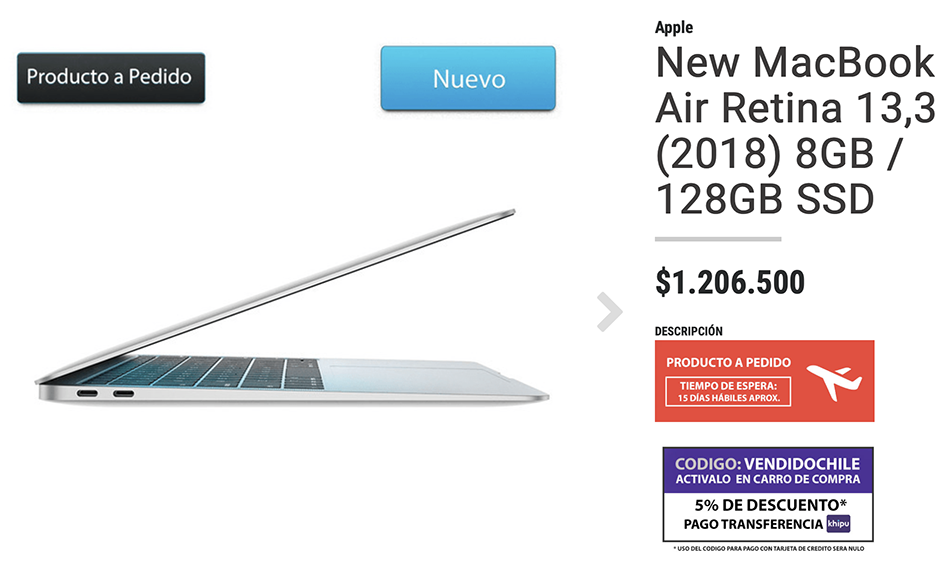Click the $1.206.500 price text
Image resolution: width=950 pixels, height=583 pixels.
click(730, 282)
